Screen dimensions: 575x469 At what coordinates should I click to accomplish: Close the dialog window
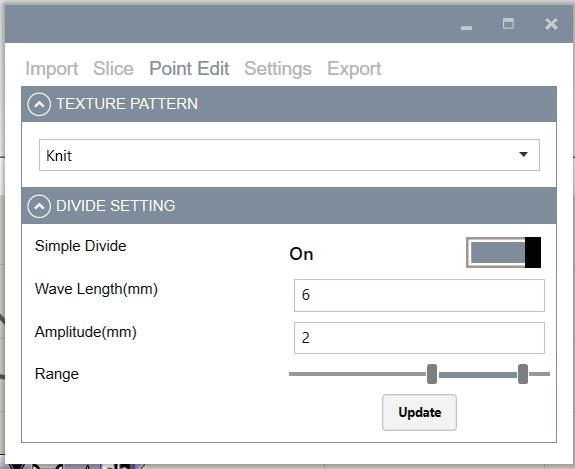551,24
